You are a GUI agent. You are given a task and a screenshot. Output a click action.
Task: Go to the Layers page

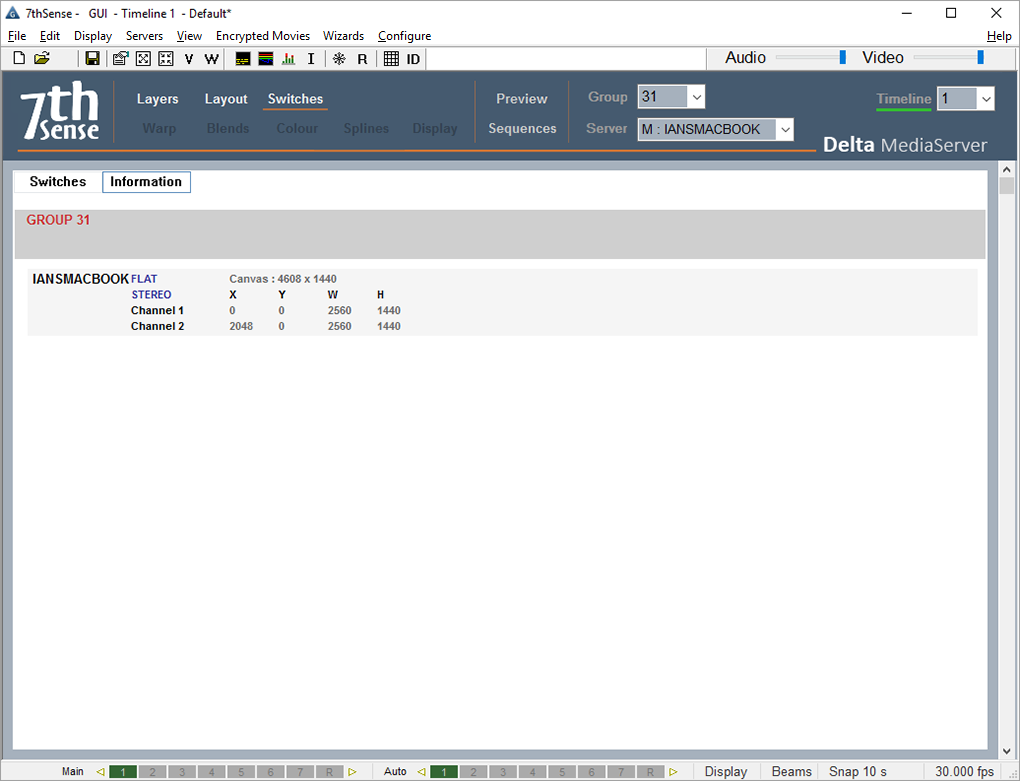pyautogui.click(x=157, y=99)
